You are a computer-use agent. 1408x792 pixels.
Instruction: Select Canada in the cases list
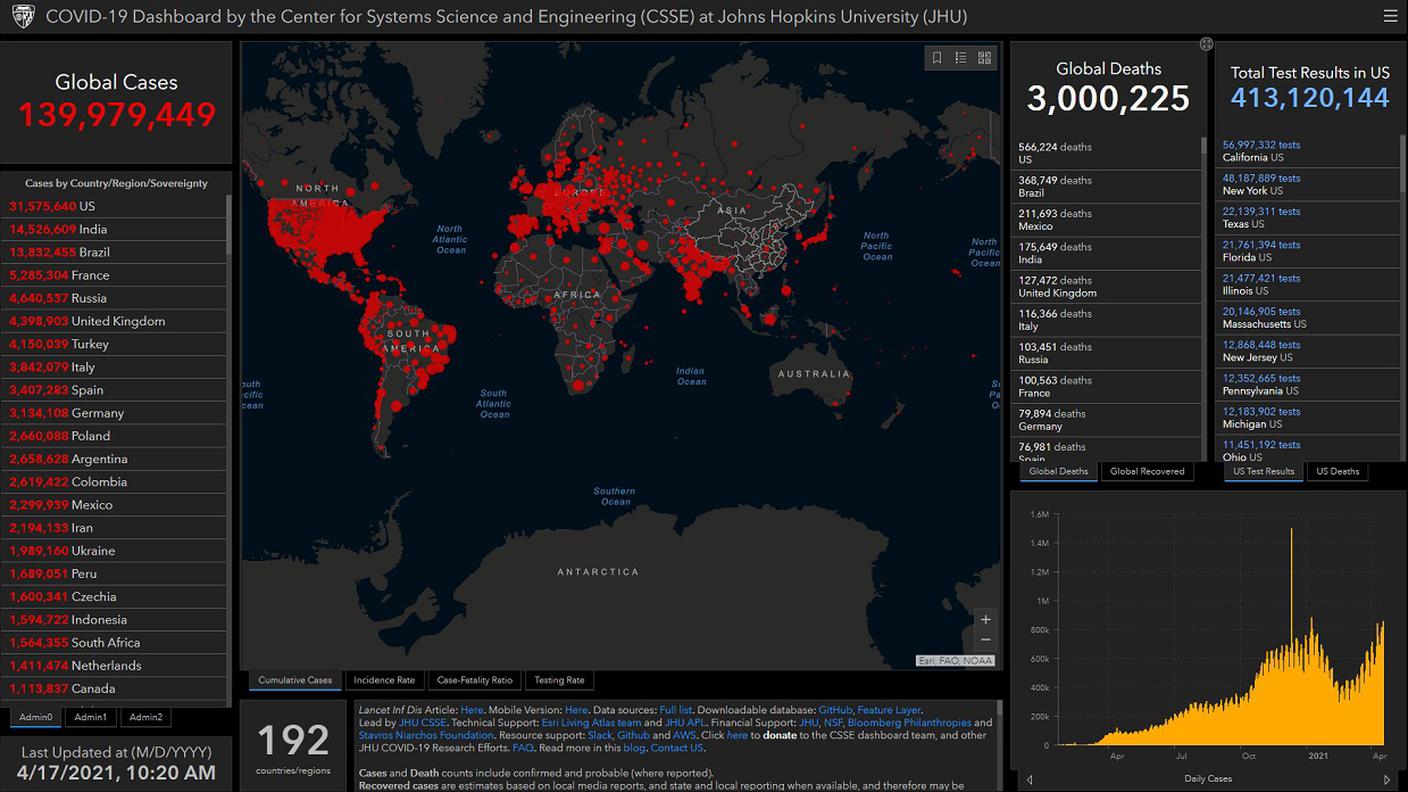click(114, 689)
